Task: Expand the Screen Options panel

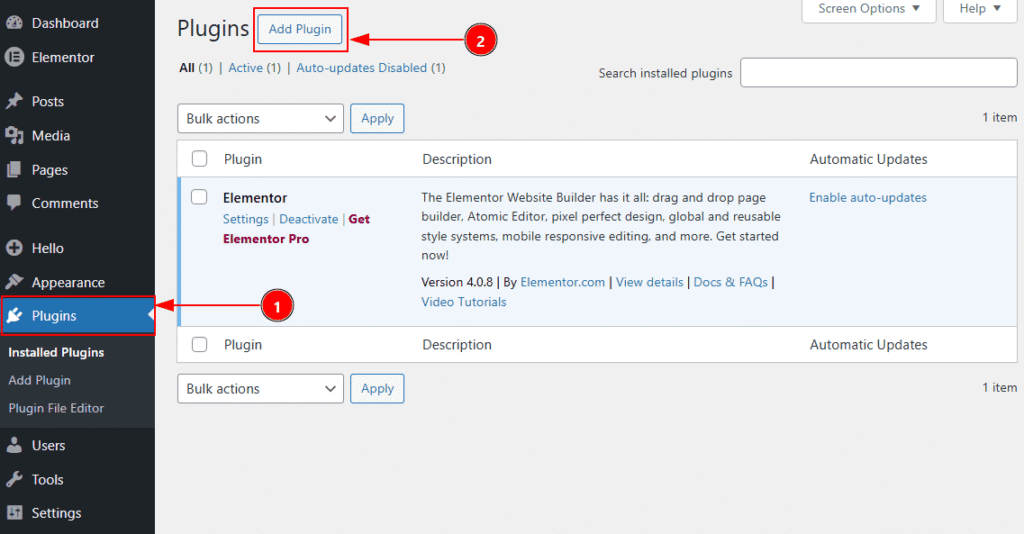Action: [869, 9]
